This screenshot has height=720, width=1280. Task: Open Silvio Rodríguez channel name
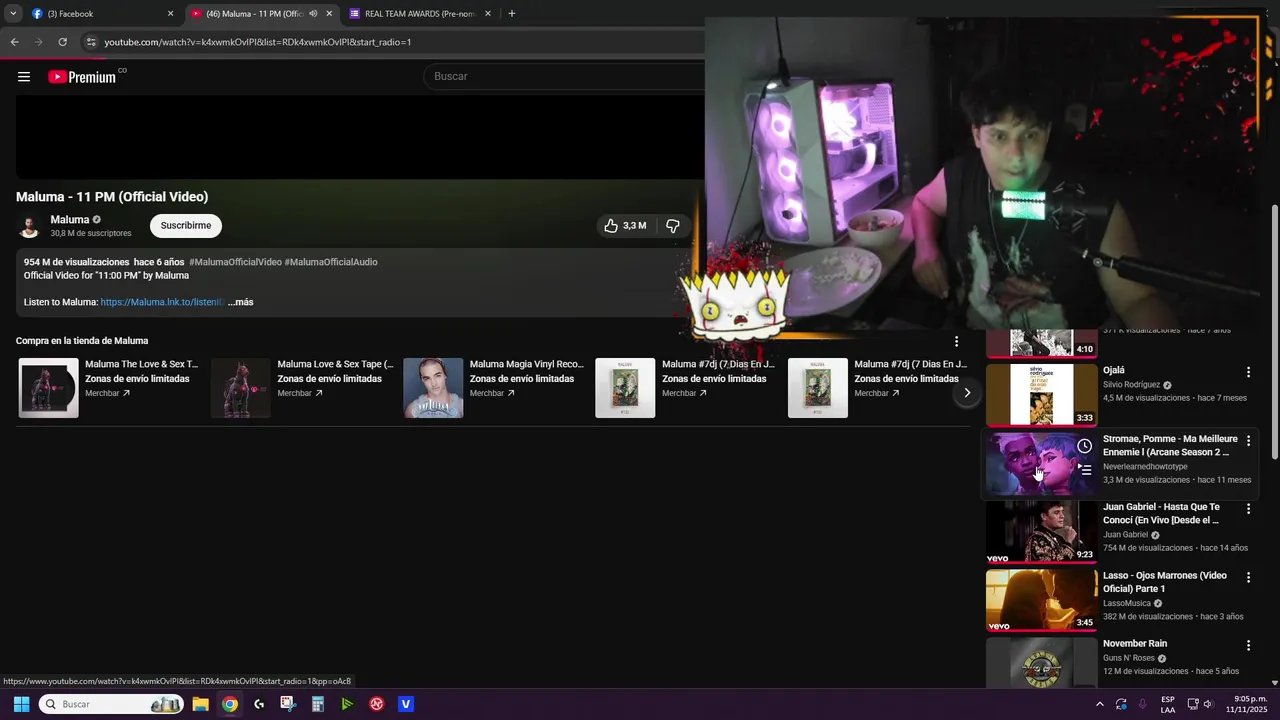tap(1132, 385)
